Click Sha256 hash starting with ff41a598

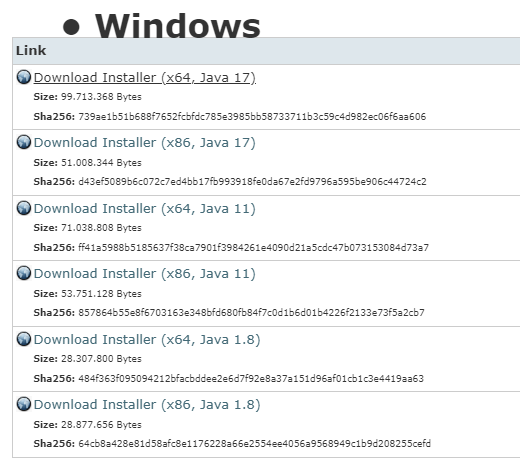pyautogui.click(x=253, y=248)
